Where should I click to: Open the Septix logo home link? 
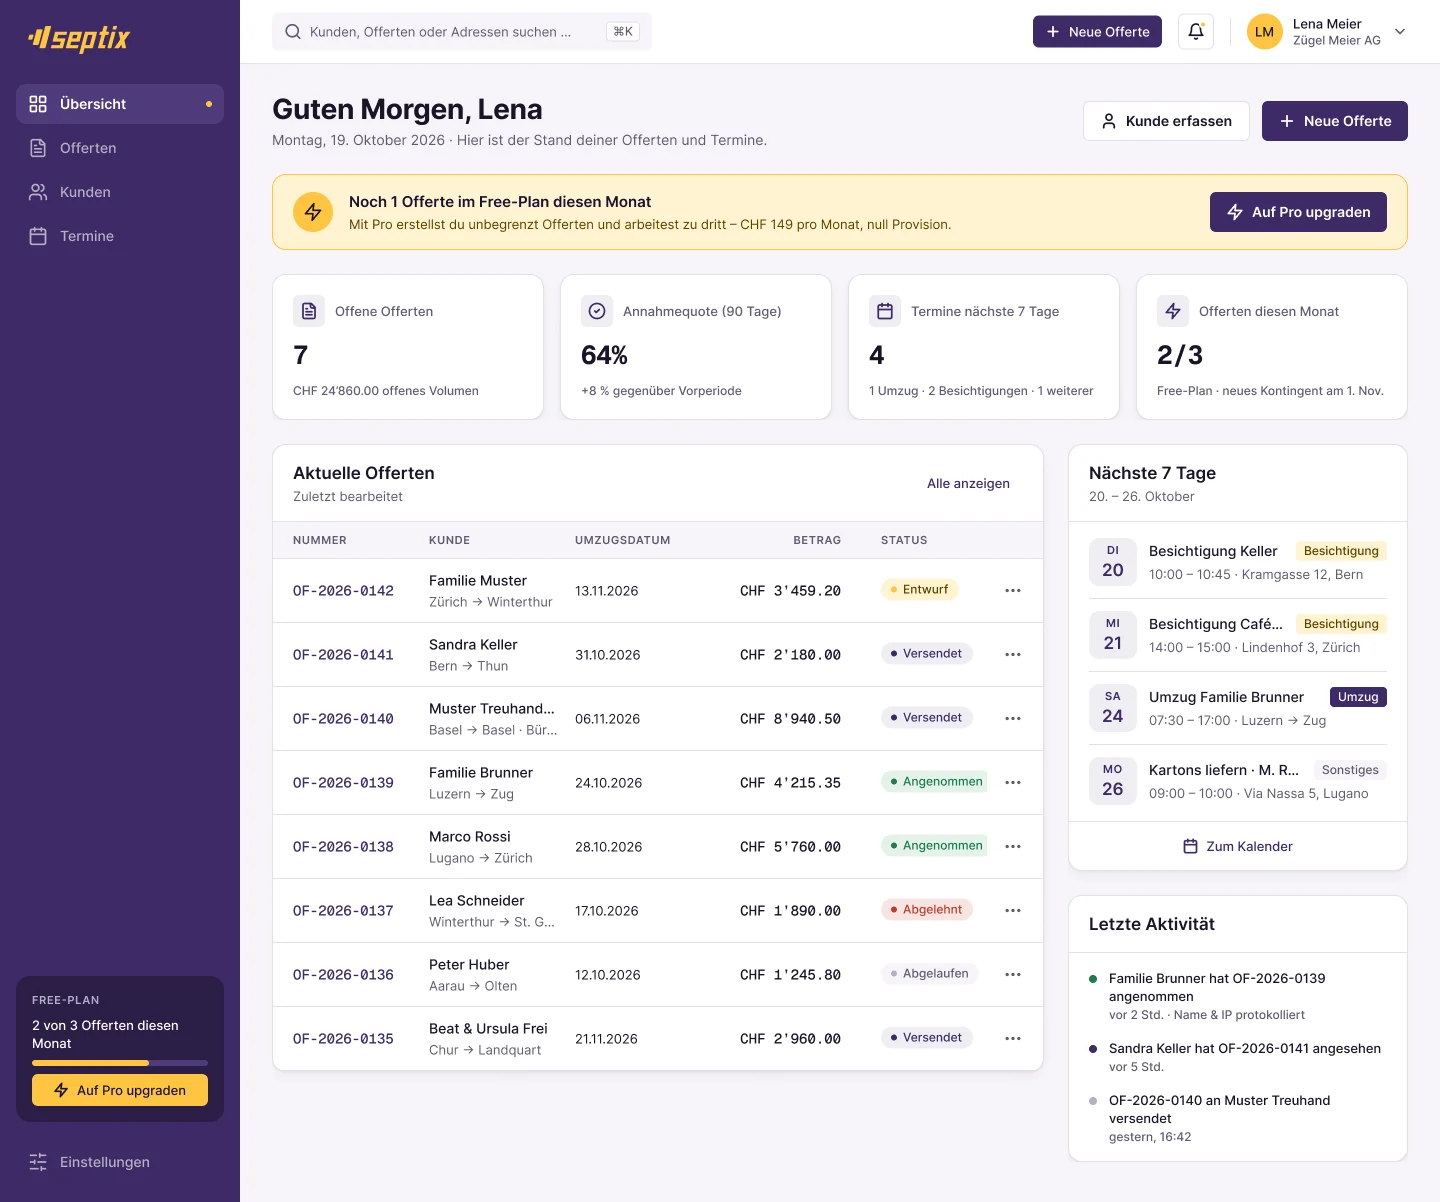click(80, 38)
